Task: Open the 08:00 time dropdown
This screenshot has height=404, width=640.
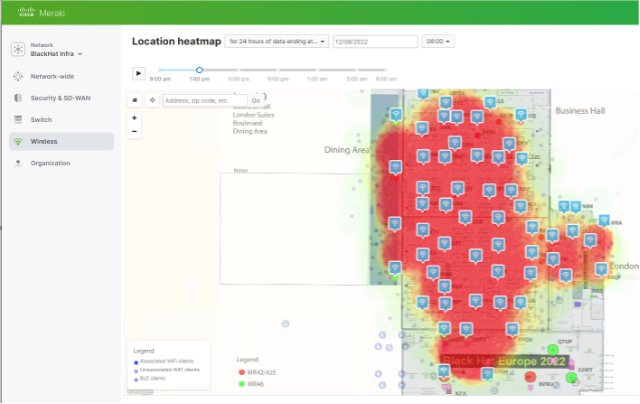Action: (x=438, y=41)
